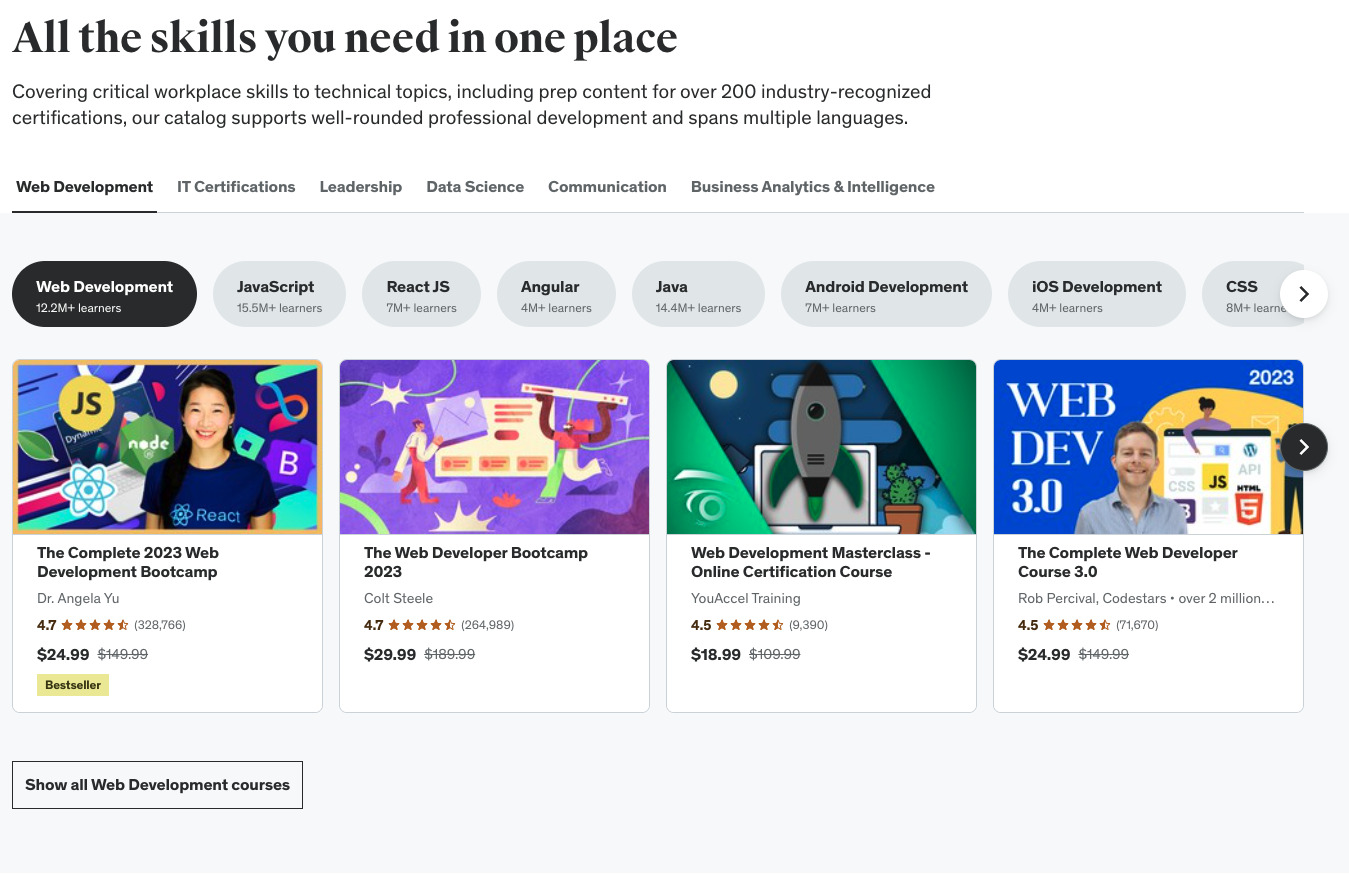Open Complete 2023 Web Development Bootcamp thumbnail
The width and height of the screenshot is (1349, 880).
pos(167,447)
